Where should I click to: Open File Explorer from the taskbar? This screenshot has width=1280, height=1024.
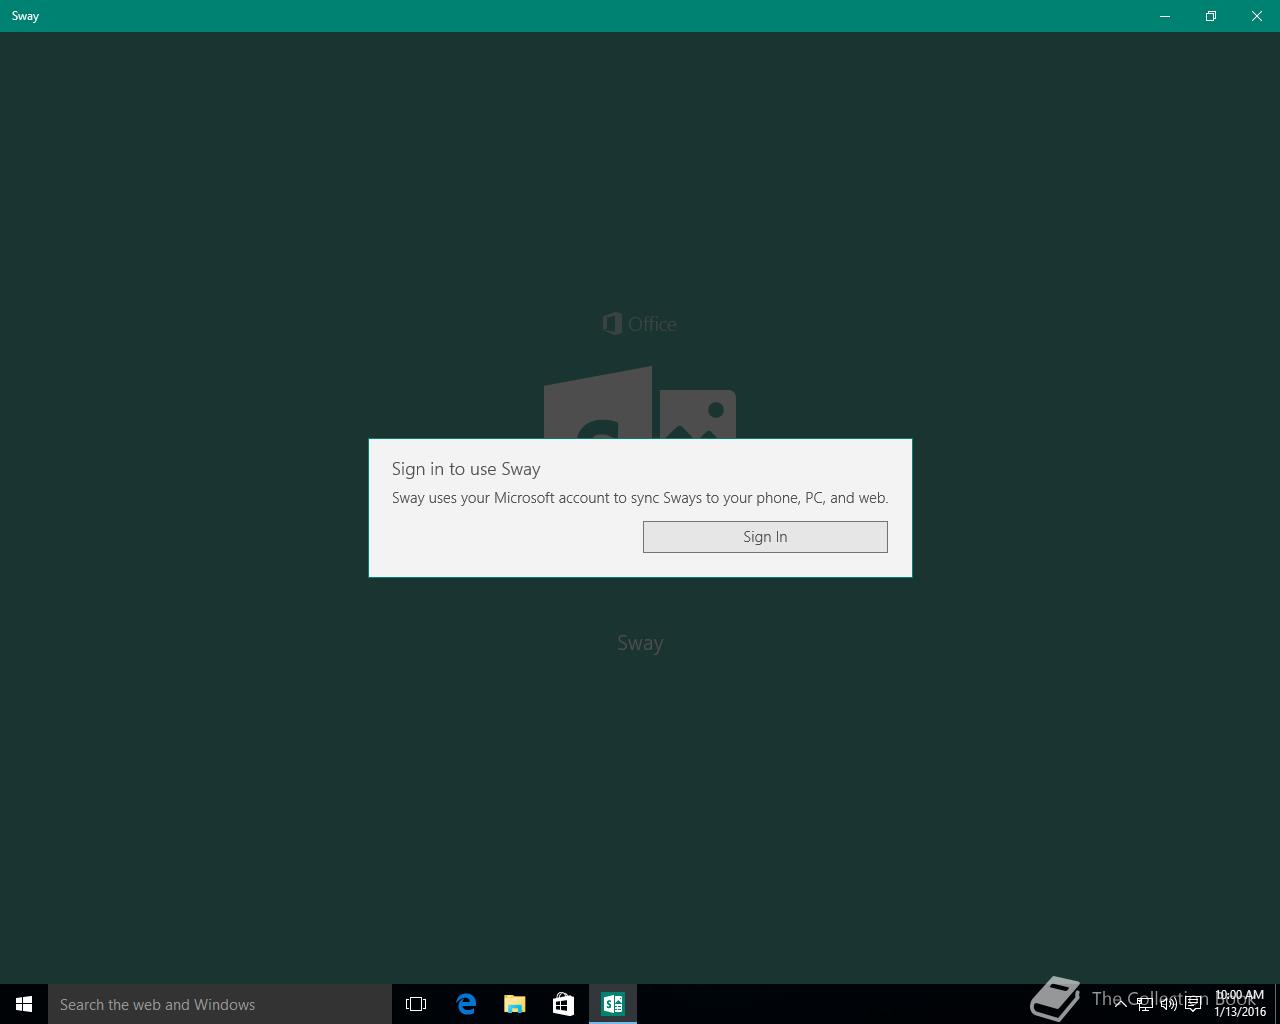pyautogui.click(x=515, y=1004)
